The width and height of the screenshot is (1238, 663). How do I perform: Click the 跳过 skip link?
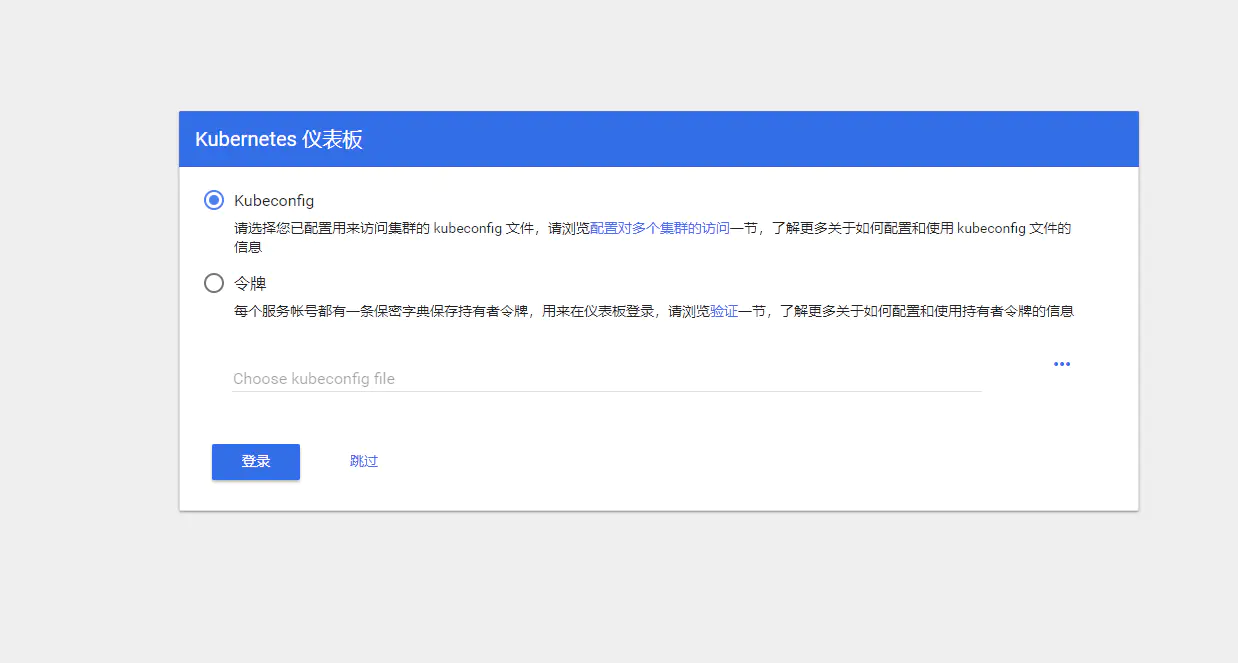(x=364, y=461)
